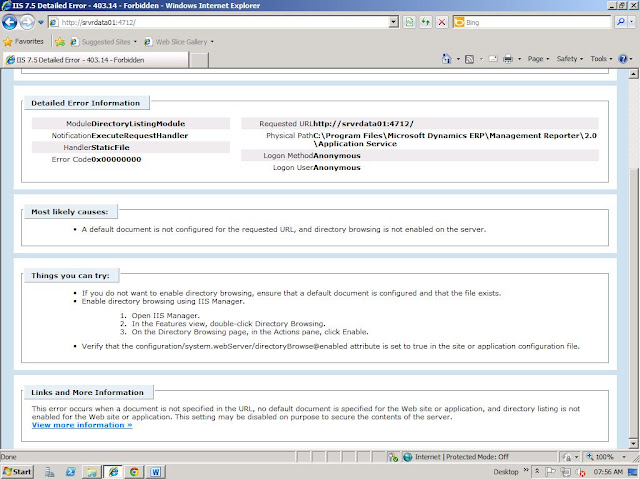Screen dimensions: 640x480
Task: Launch Windows PowerShell from the taskbar
Action: click(70, 472)
